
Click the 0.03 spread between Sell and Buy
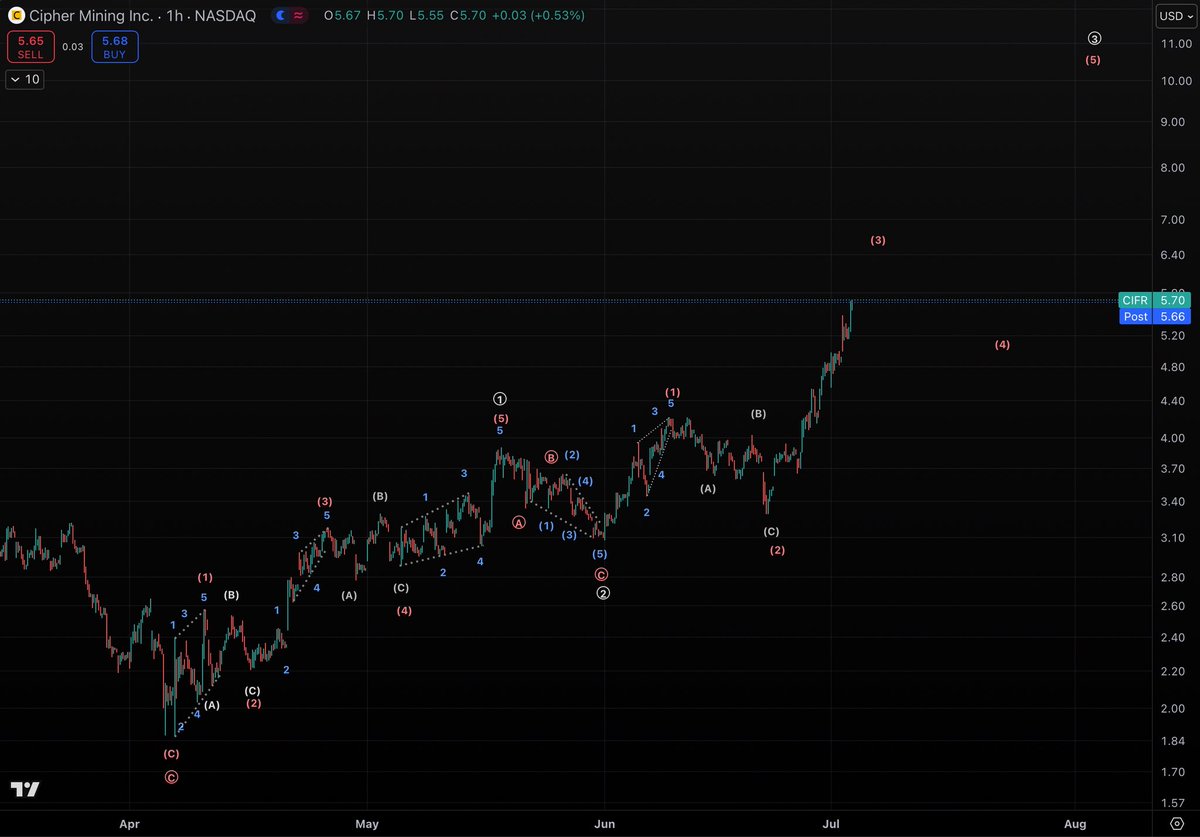[73, 46]
